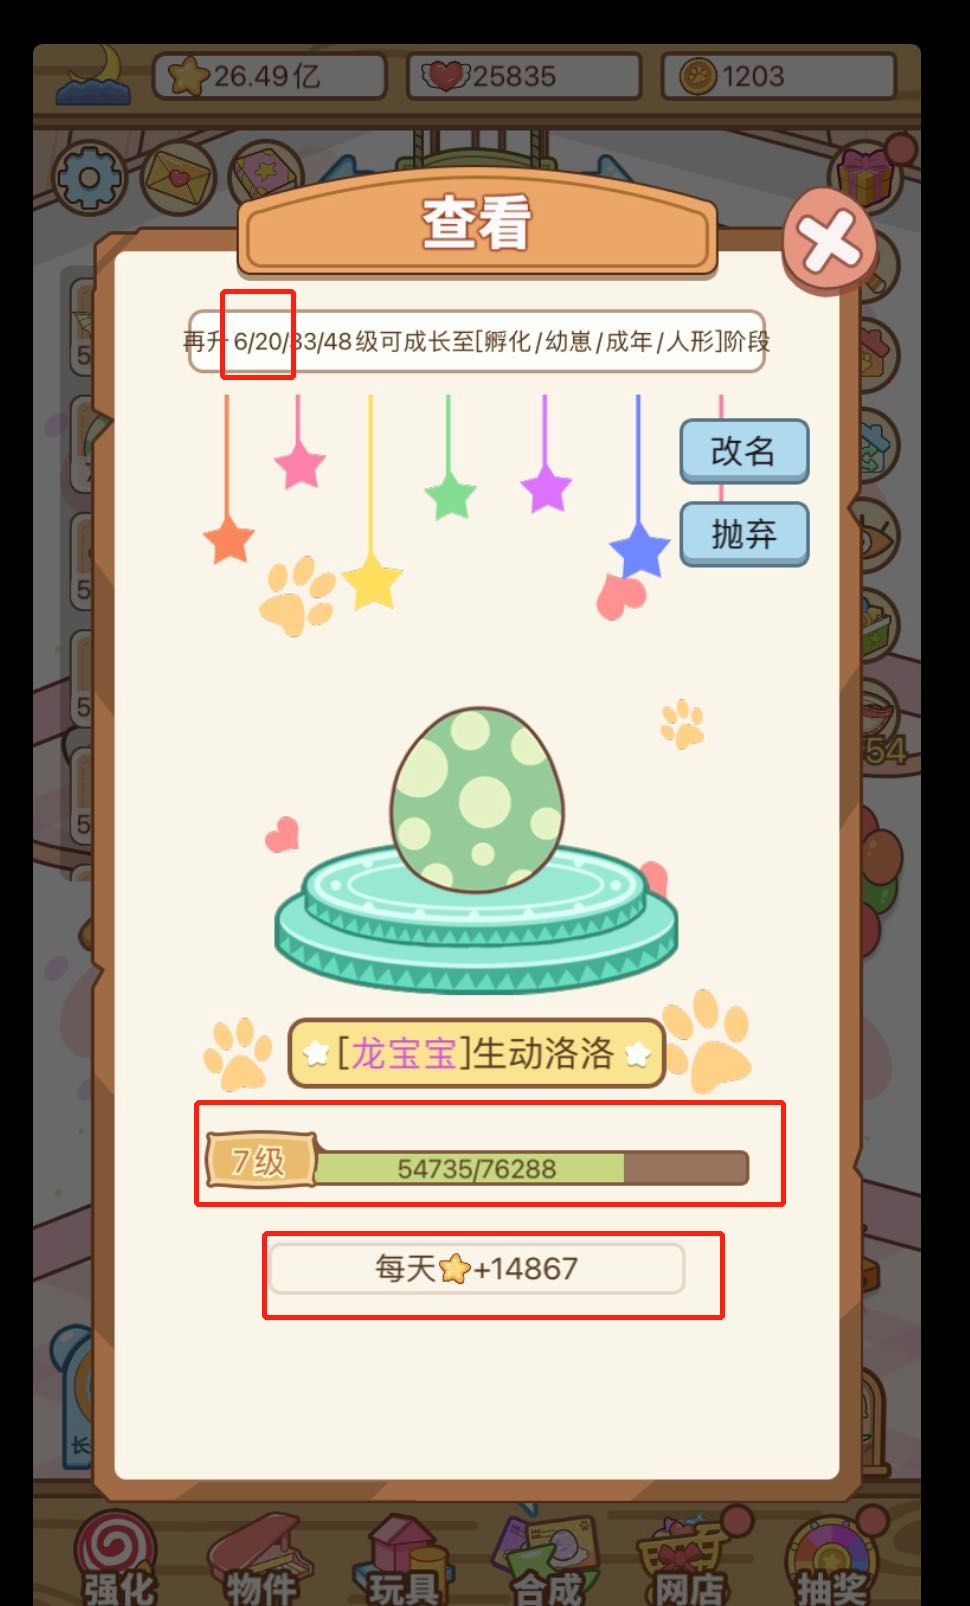Viewport: 970px width, 1606px height.
Task: Click the moon night-mode icon
Action: click(93, 75)
